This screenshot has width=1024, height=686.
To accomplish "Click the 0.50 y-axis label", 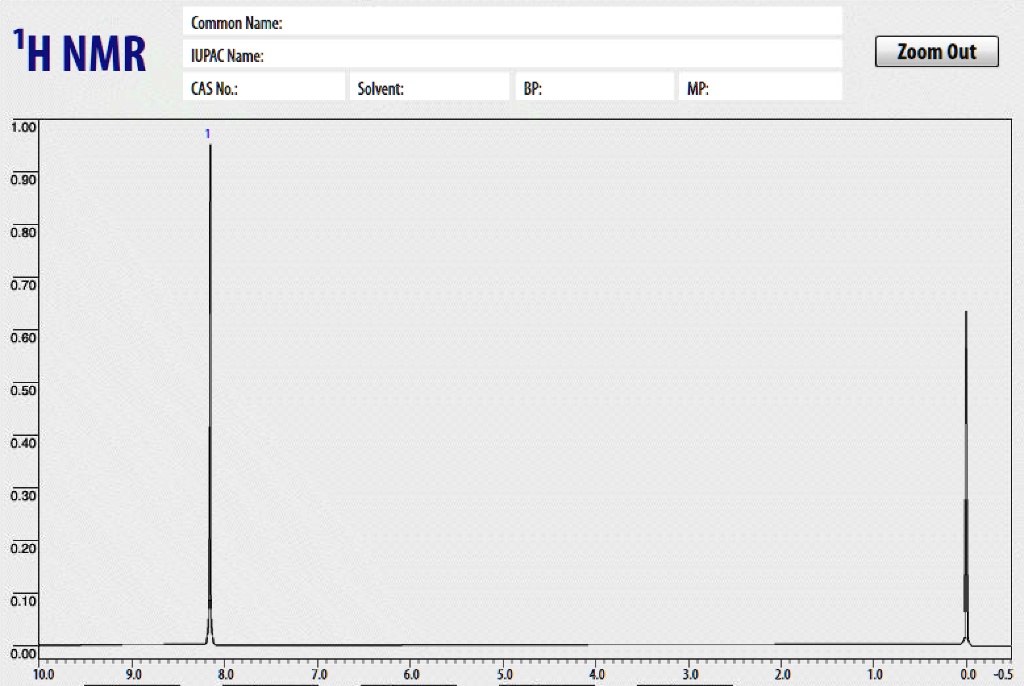I will (x=23, y=390).
